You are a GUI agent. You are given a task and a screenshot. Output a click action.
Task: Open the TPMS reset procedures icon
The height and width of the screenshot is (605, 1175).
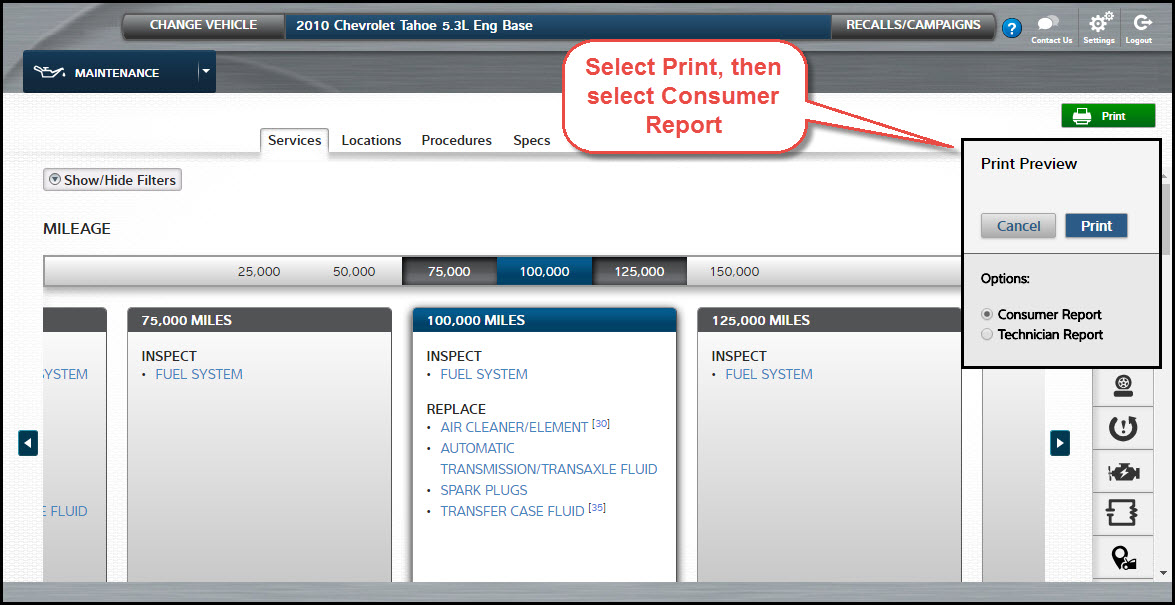point(1123,429)
